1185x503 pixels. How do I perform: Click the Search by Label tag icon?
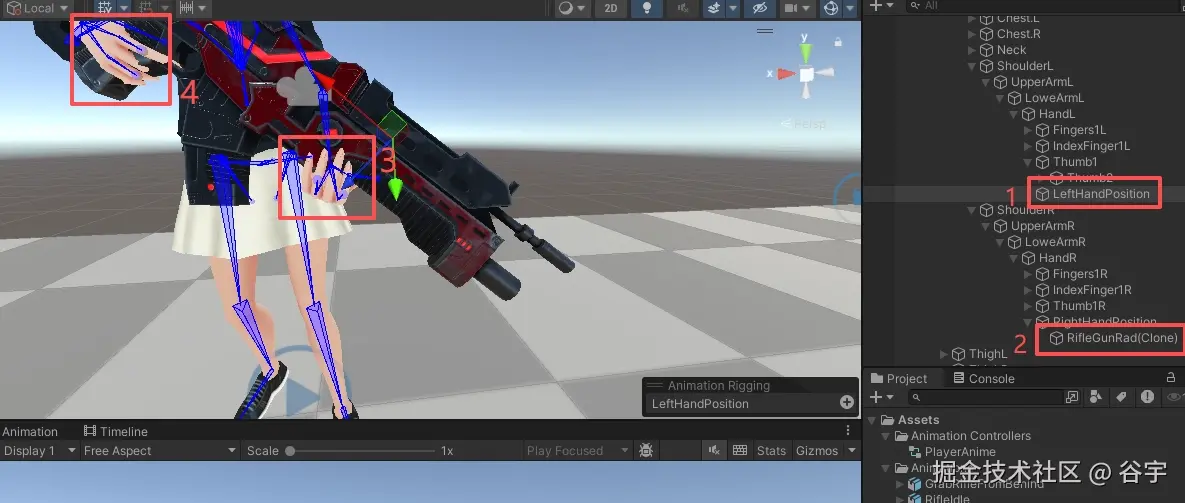(x=1122, y=397)
